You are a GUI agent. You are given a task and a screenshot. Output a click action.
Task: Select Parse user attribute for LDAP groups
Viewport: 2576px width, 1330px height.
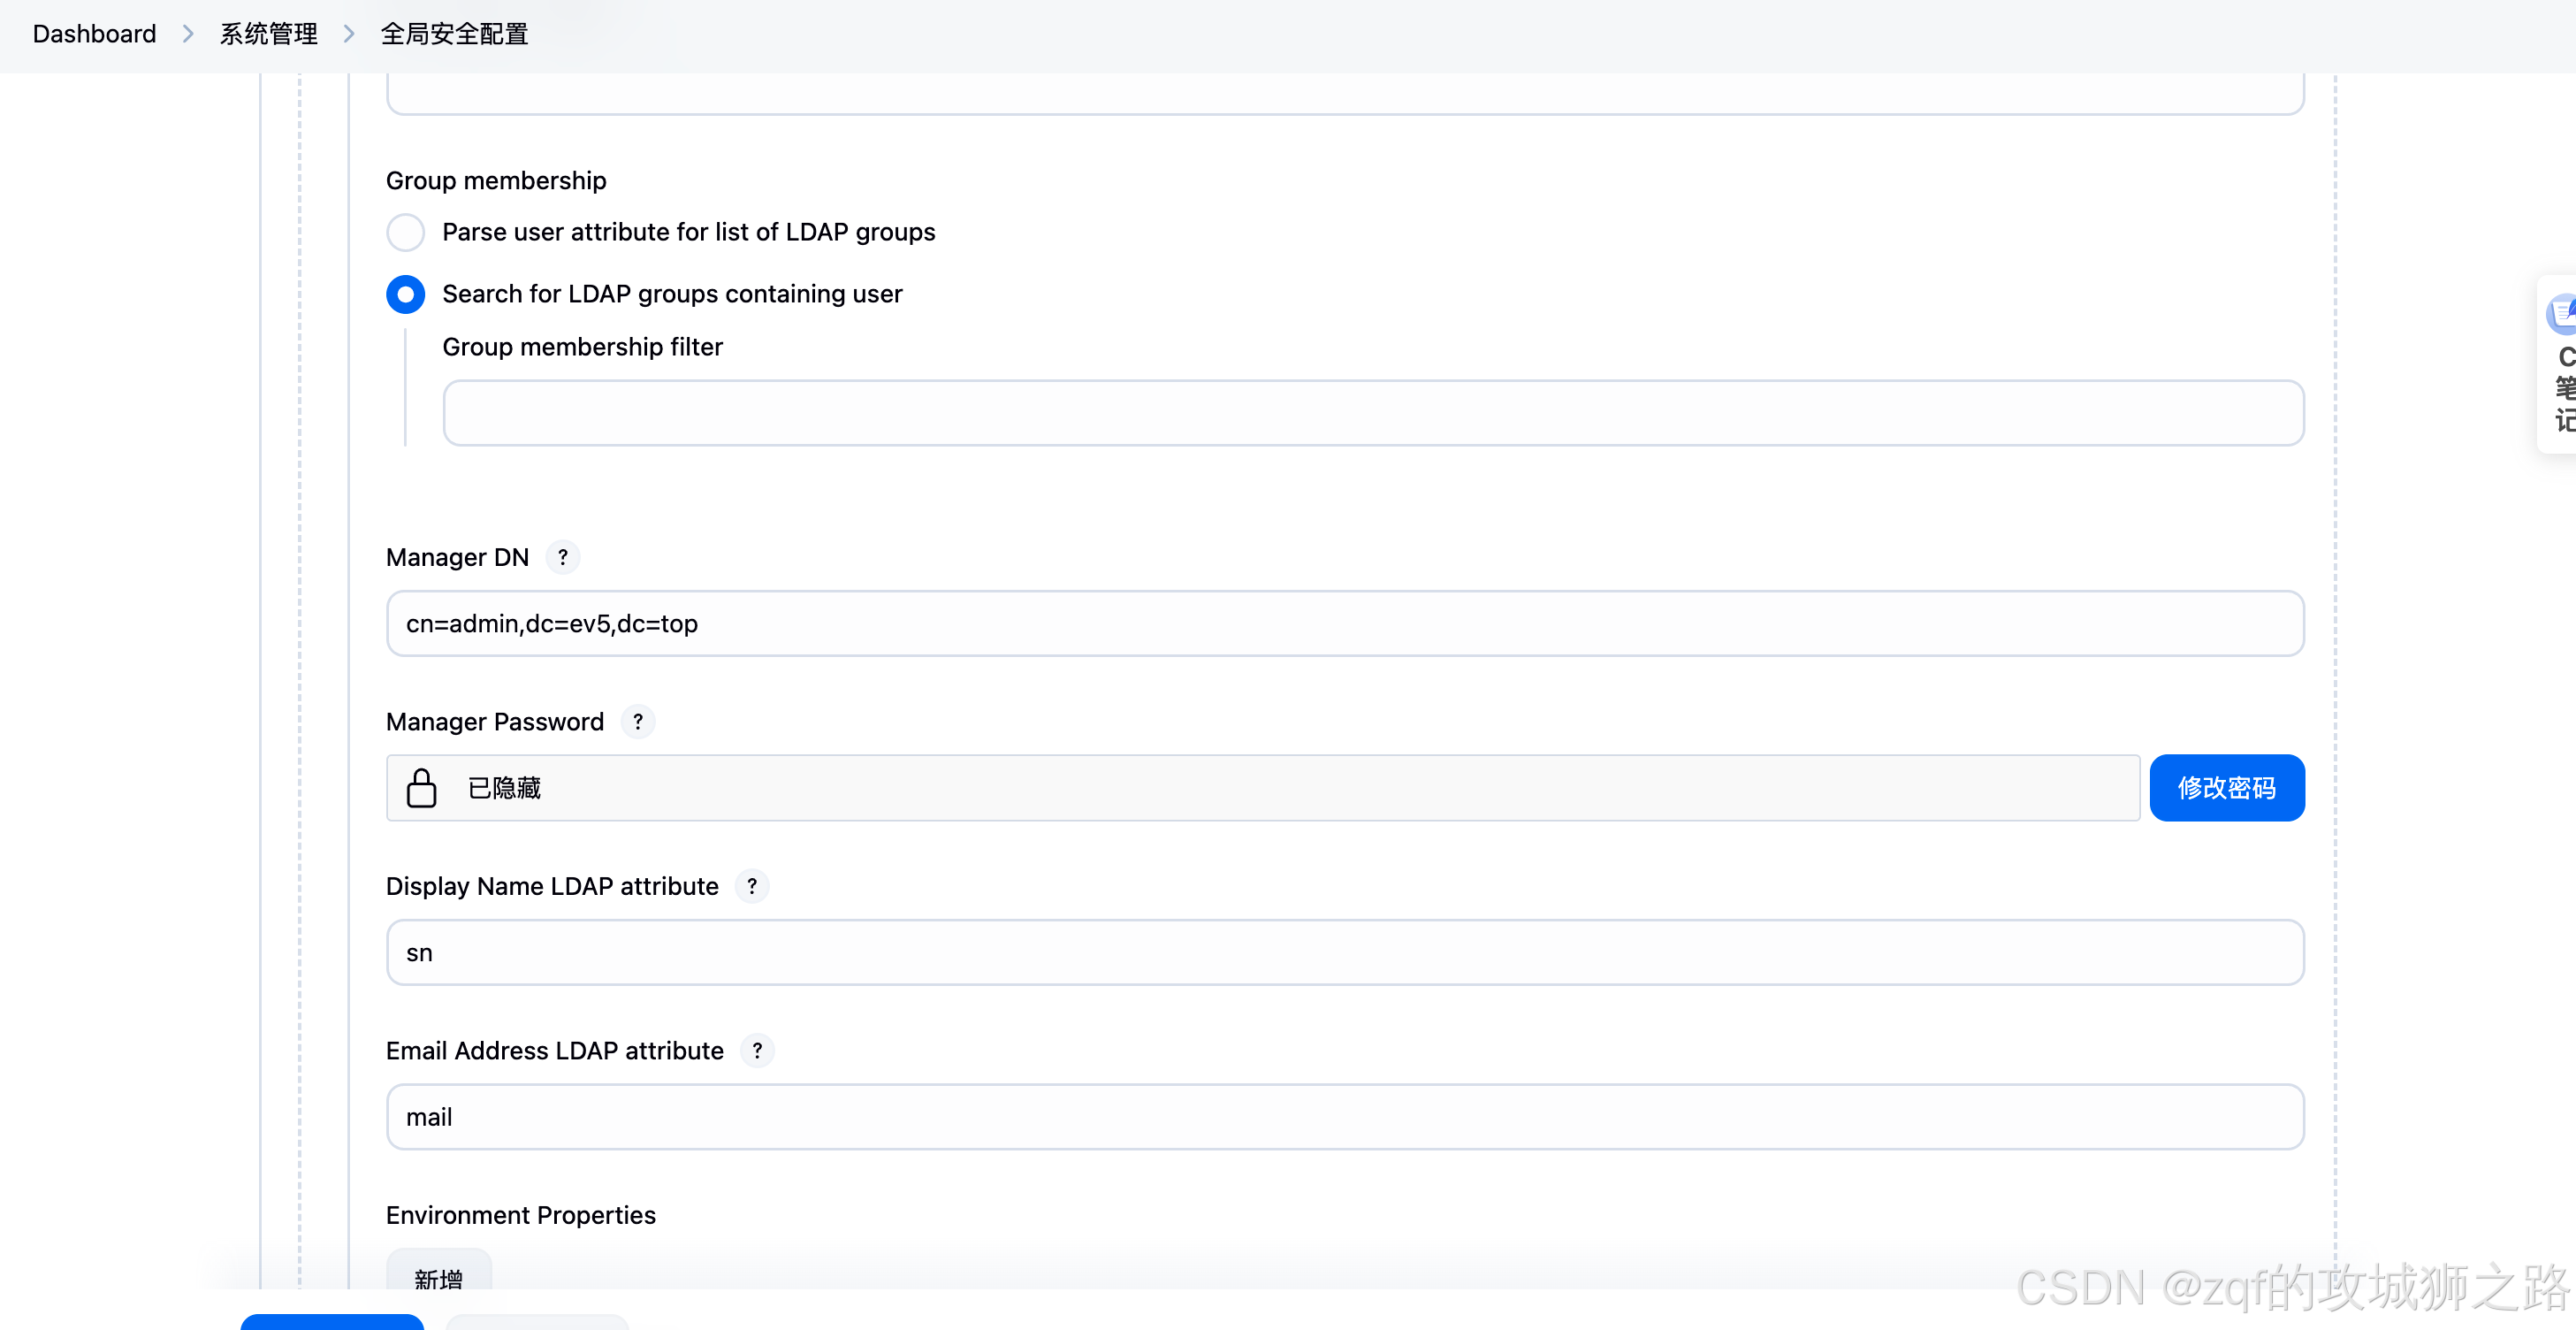click(405, 232)
